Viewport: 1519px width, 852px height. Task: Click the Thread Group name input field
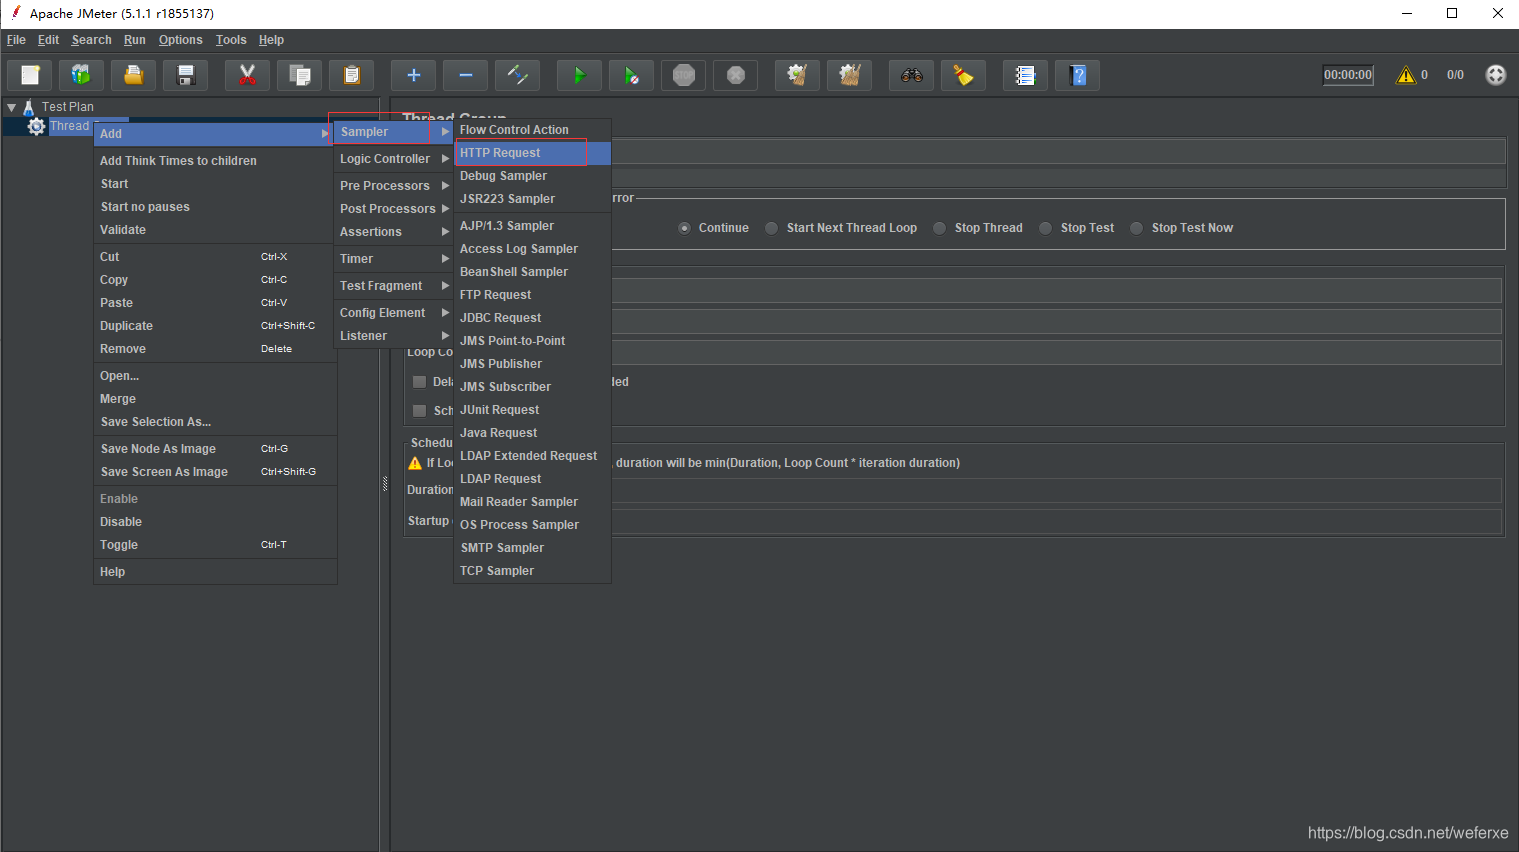1058,152
